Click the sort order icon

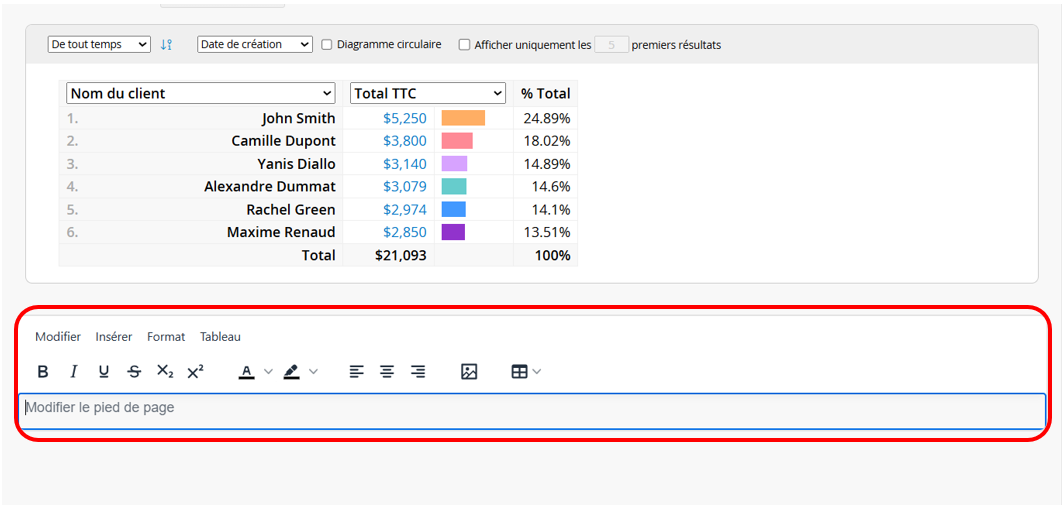[x=166, y=45]
